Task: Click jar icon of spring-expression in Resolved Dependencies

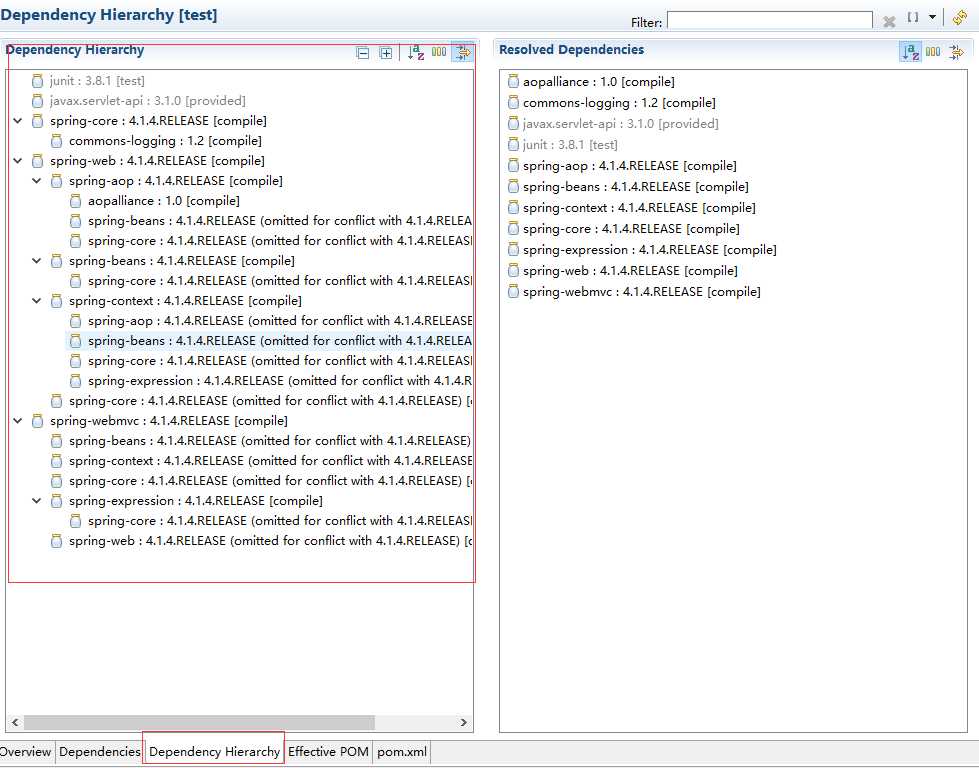Action: pyautogui.click(x=513, y=249)
